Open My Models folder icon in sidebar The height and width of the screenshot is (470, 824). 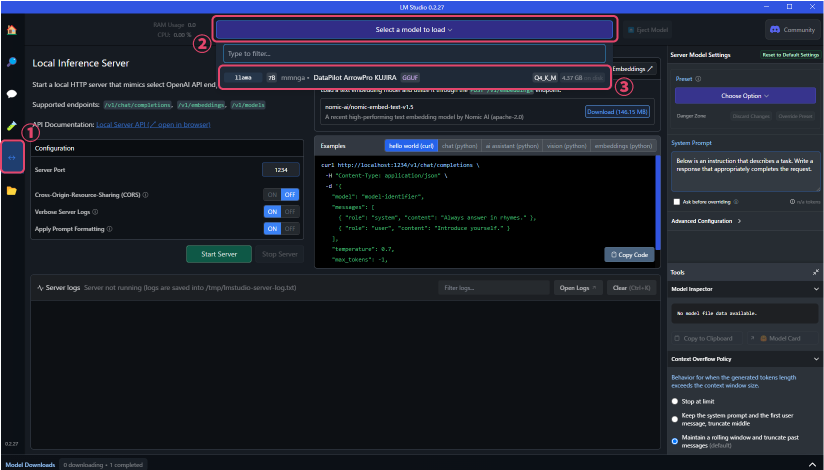(12, 190)
